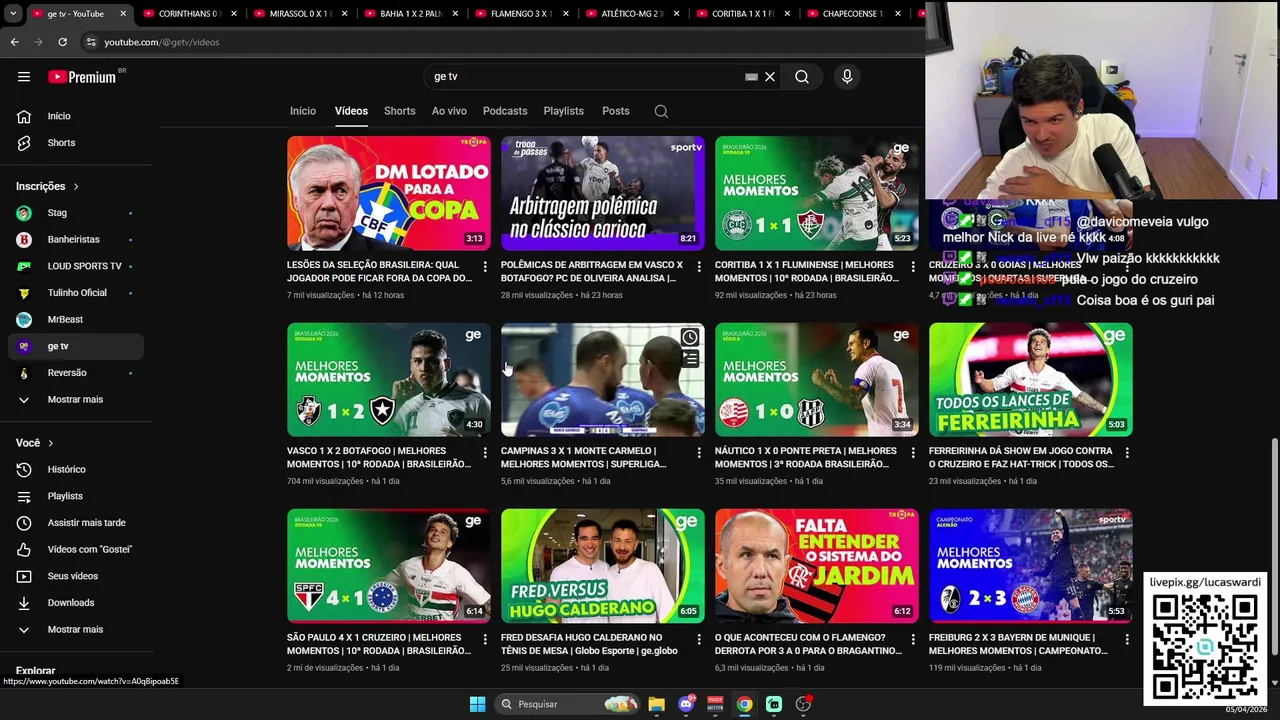Open the on-screen keyboard icon in search
The width and height of the screenshot is (1280, 720).
(751, 76)
